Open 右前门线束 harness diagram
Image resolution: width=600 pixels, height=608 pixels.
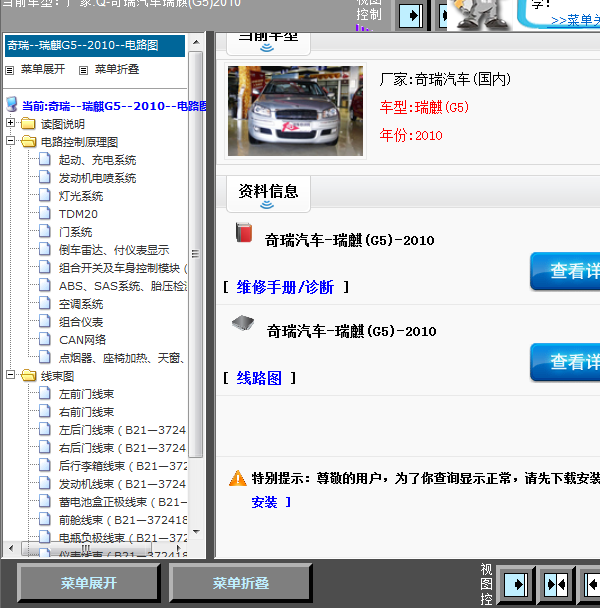[86, 412]
